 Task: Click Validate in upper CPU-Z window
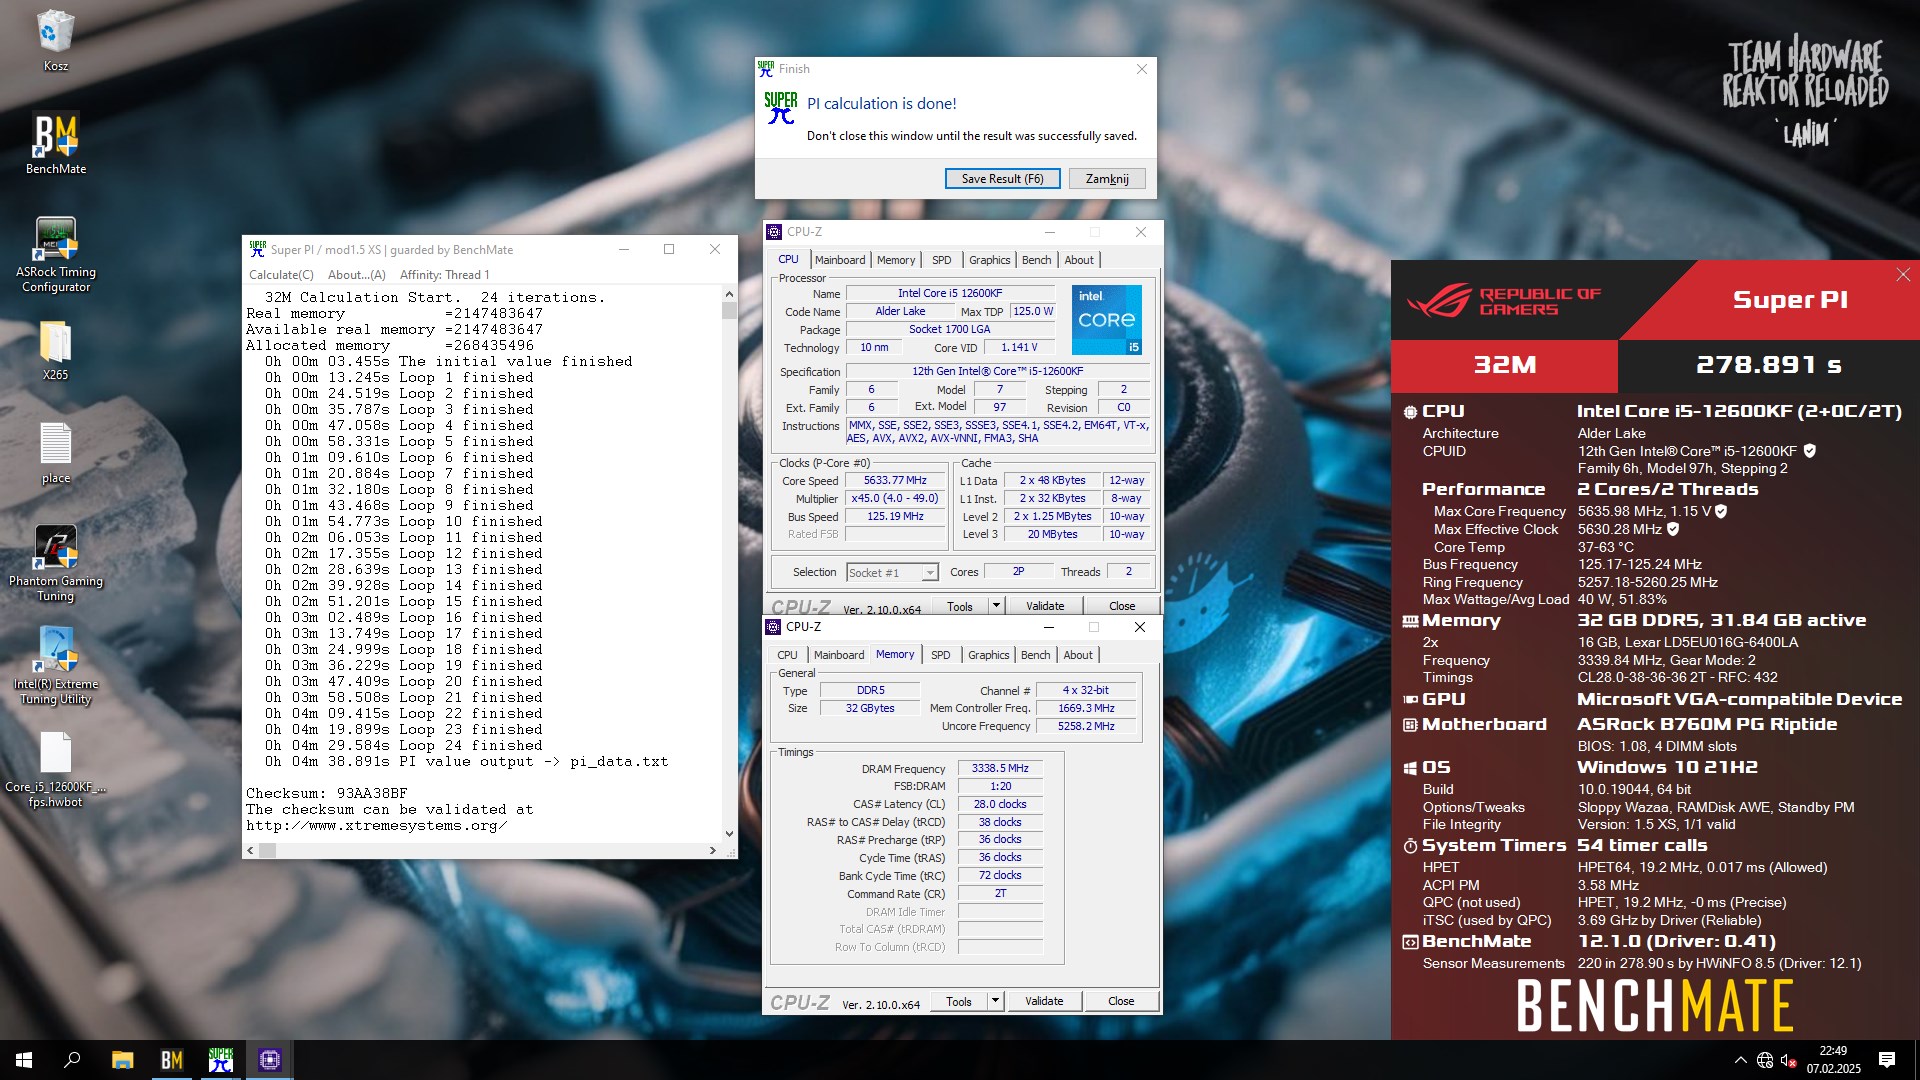(1045, 605)
